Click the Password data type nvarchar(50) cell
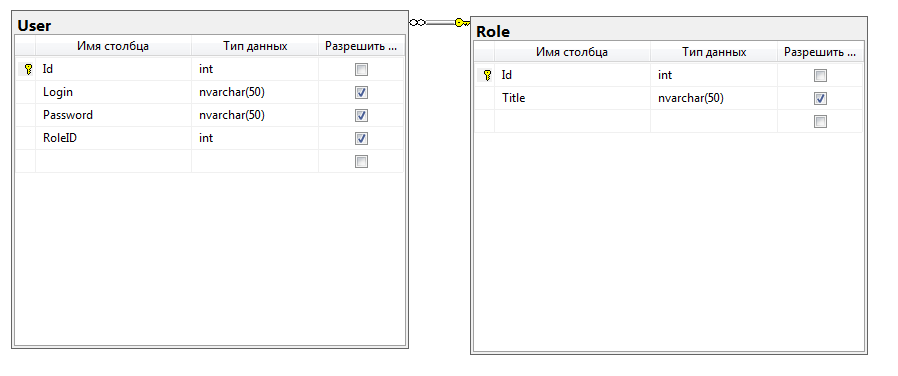This screenshot has height=376, width=898. [x=255, y=115]
